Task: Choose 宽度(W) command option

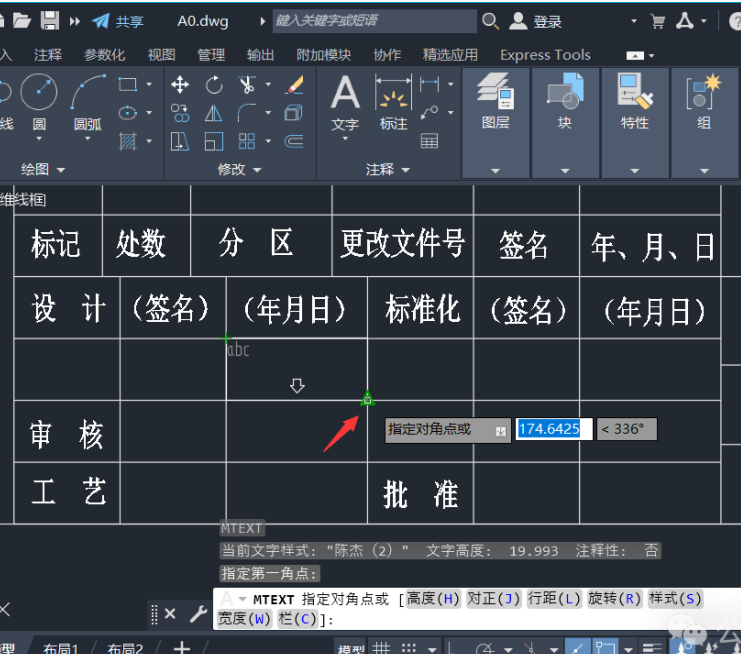Action: click(244, 619)
